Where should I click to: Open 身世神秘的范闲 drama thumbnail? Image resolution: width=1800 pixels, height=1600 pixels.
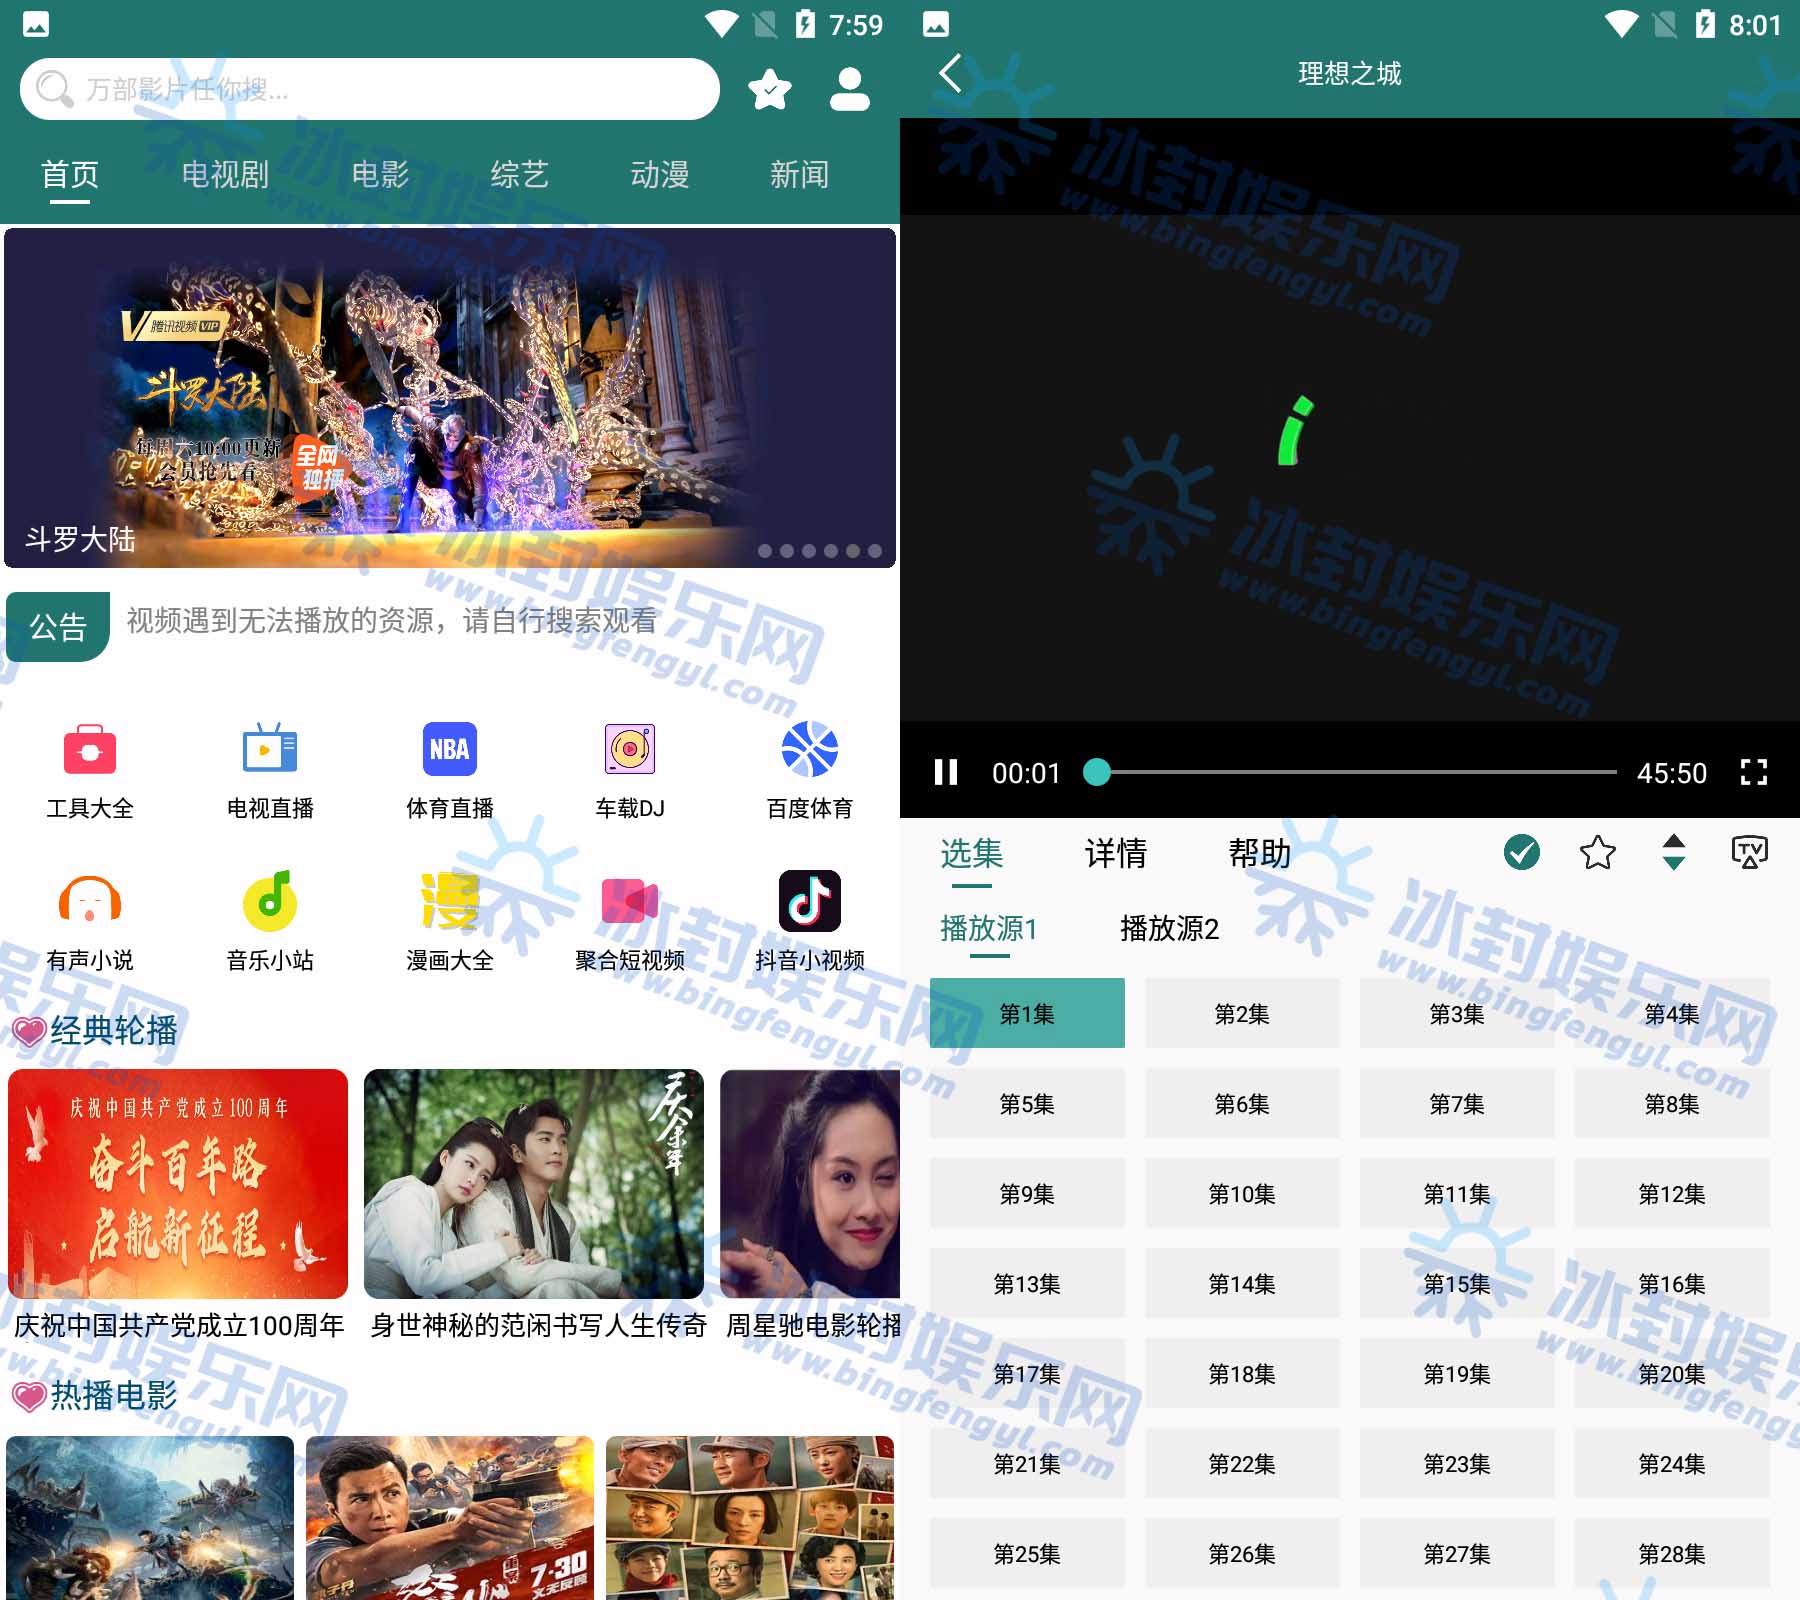(x=534, y=1184)
